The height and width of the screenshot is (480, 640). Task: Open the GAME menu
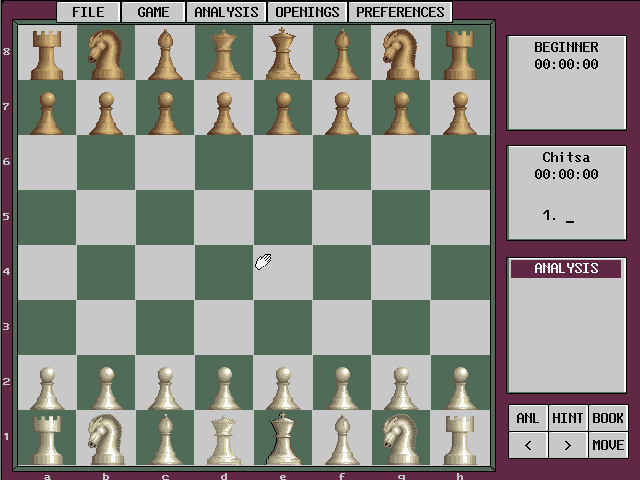click(153, 12)
